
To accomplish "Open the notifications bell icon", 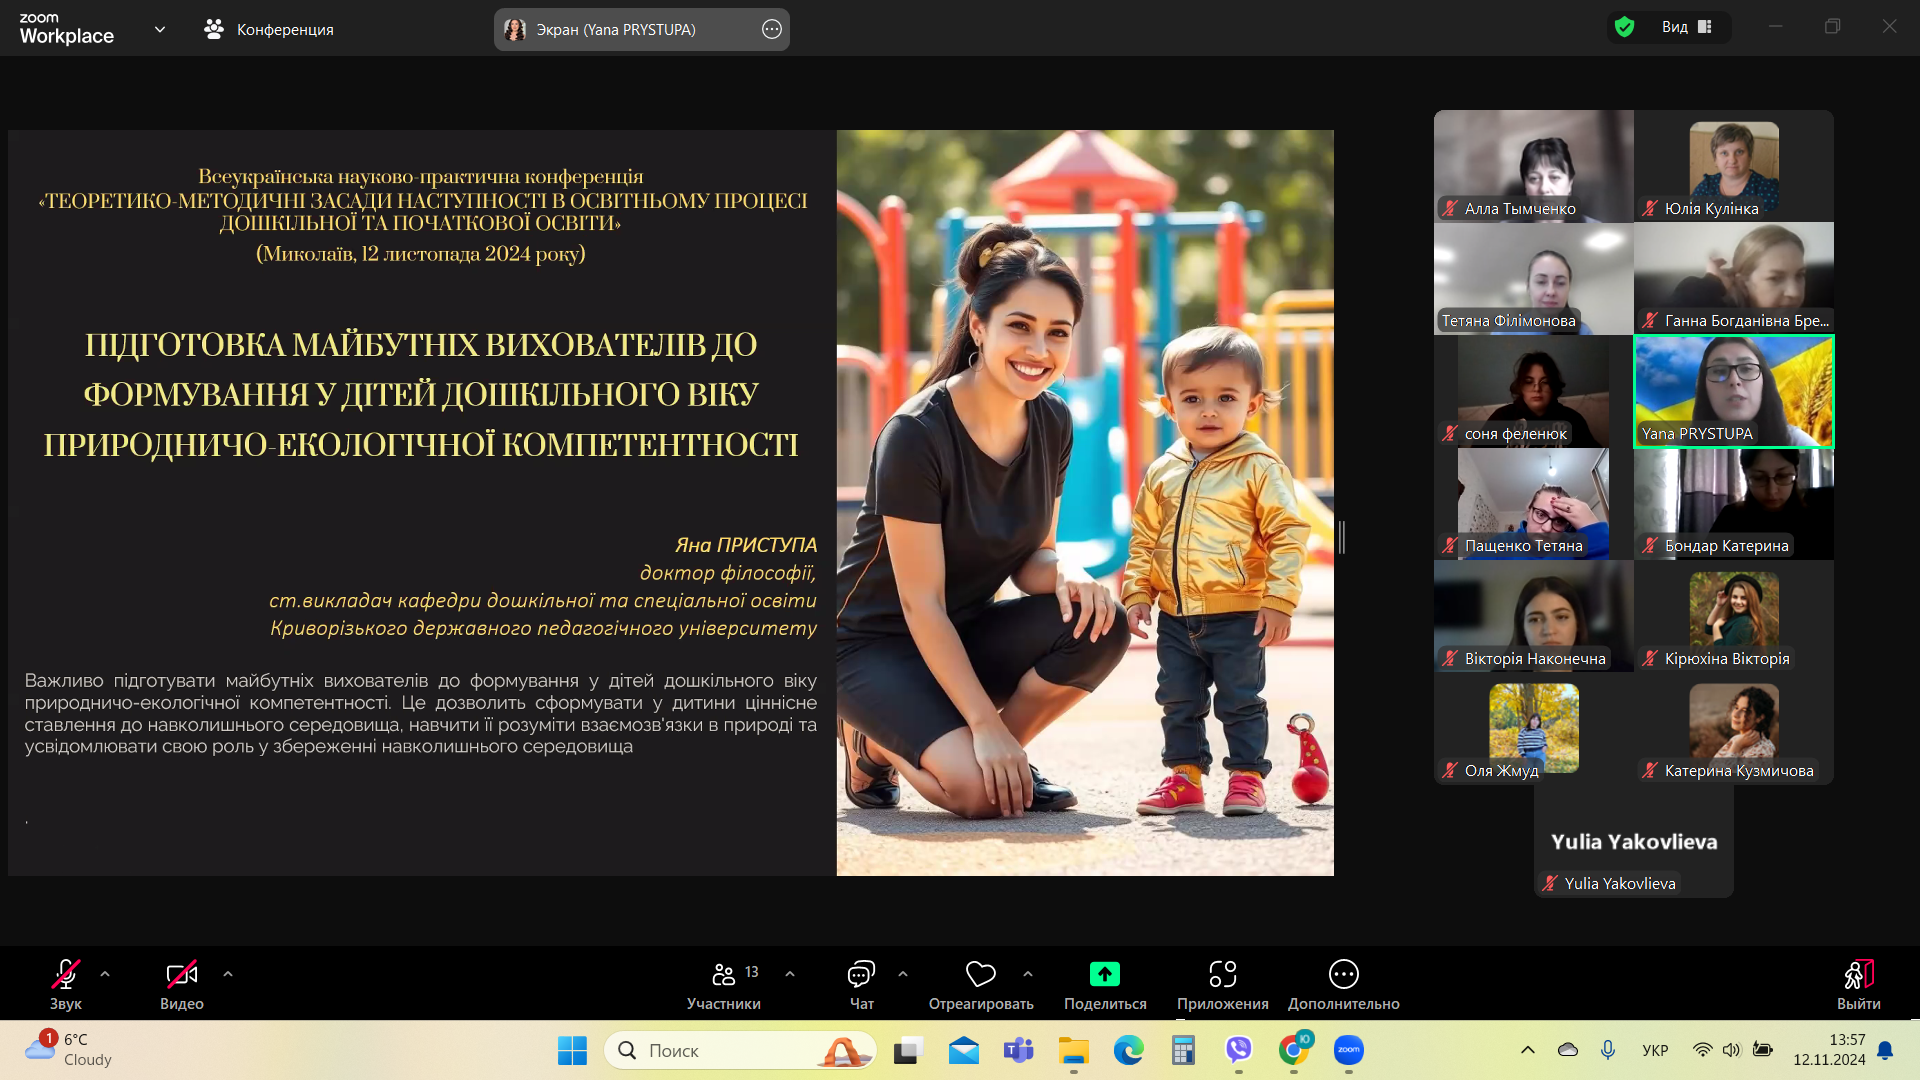I will [1885, 1050].
